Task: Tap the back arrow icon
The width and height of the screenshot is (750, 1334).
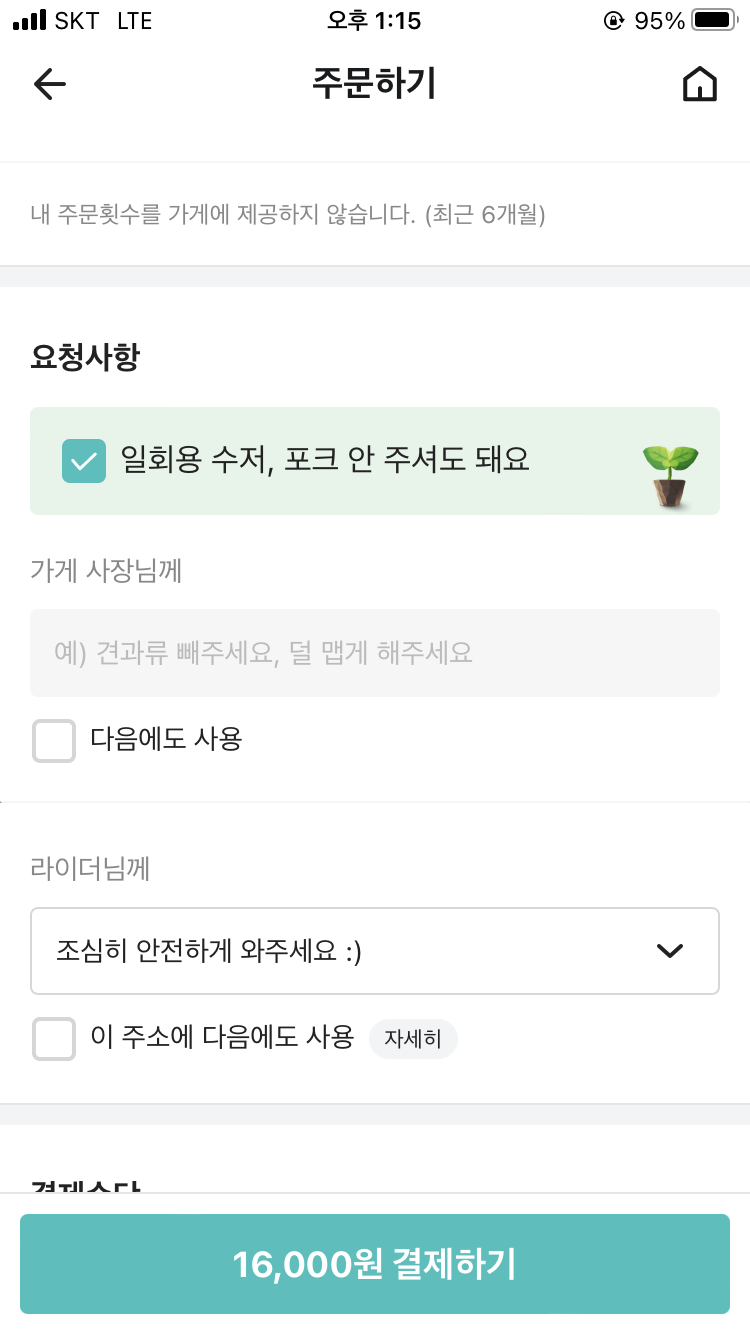Action: pos(49,84)
